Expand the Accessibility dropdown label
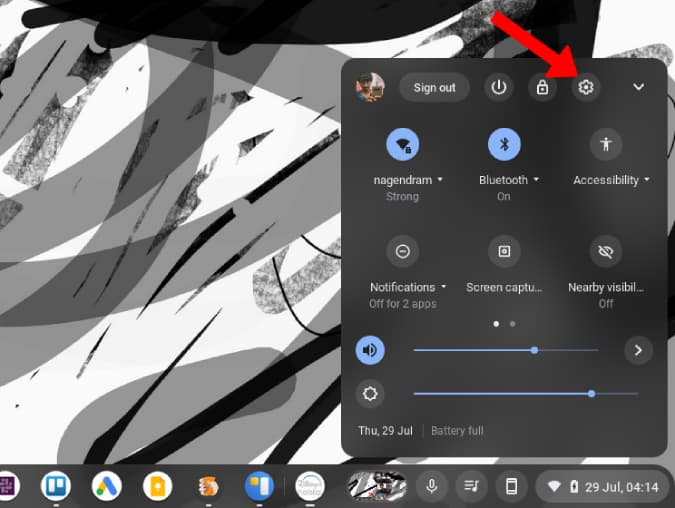 611,180
